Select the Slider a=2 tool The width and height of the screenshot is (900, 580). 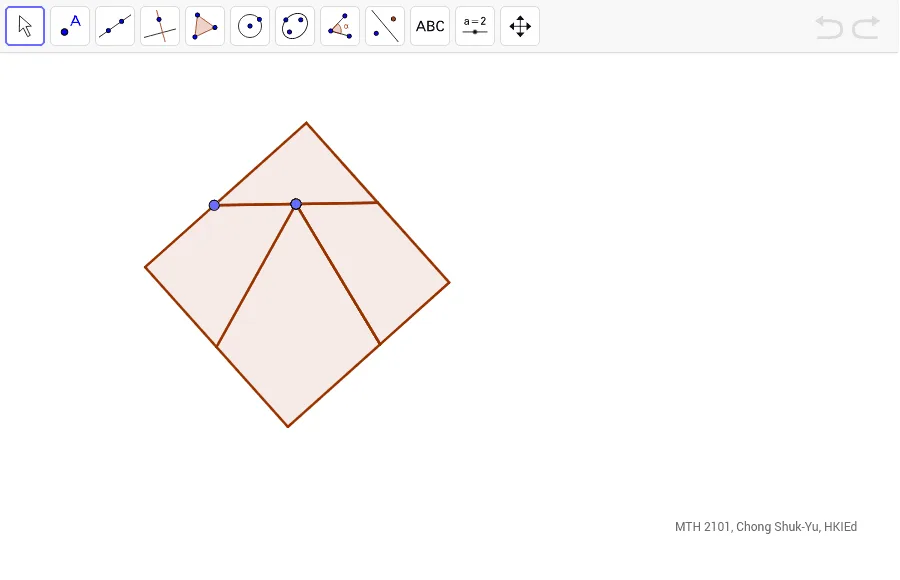point(475,26)
